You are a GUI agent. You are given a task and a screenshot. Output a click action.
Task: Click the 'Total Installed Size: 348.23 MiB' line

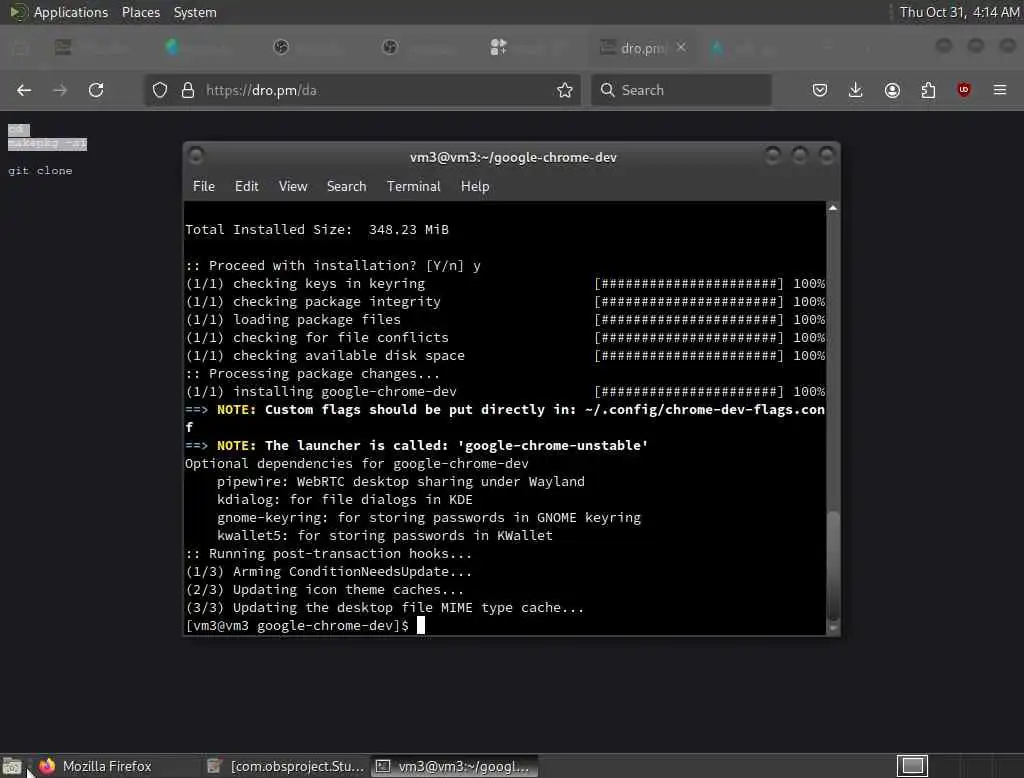[317, 229]
